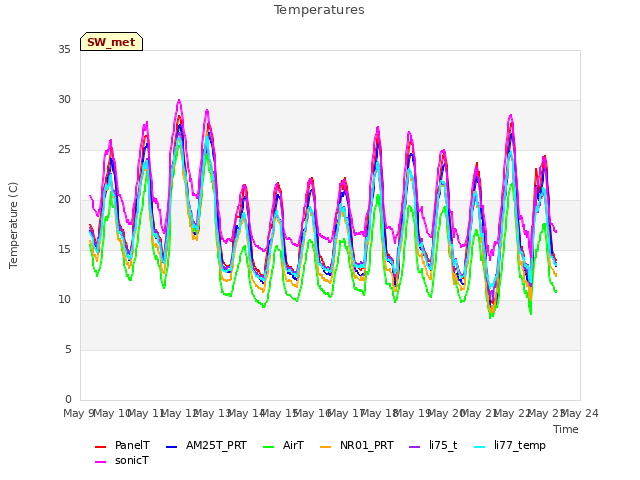This screenshot has width=640, height=480.
Task: Select the Temperatures chart title
Action: (319, 10)
